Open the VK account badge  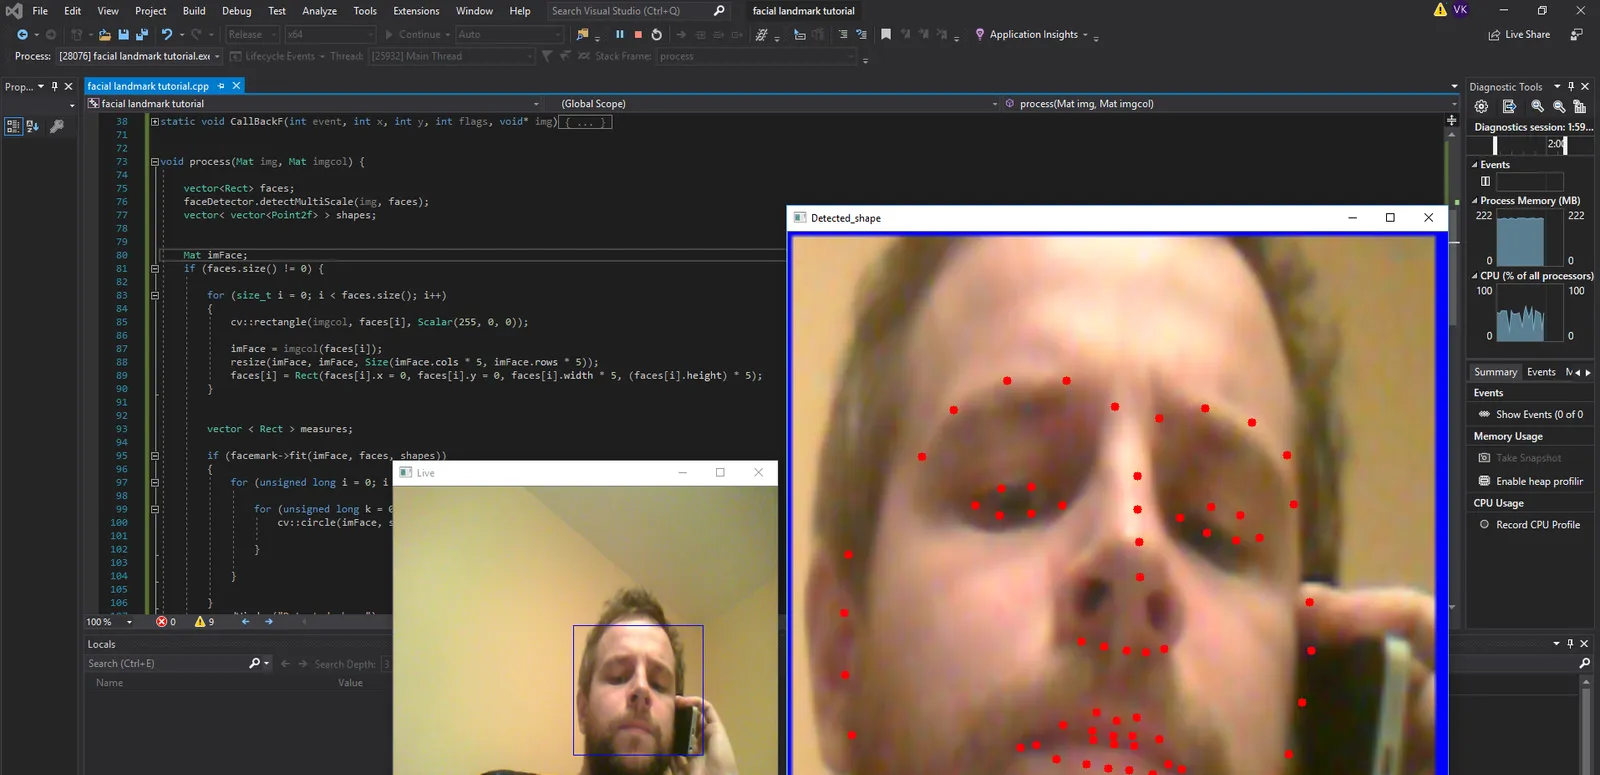(1461, 10)
